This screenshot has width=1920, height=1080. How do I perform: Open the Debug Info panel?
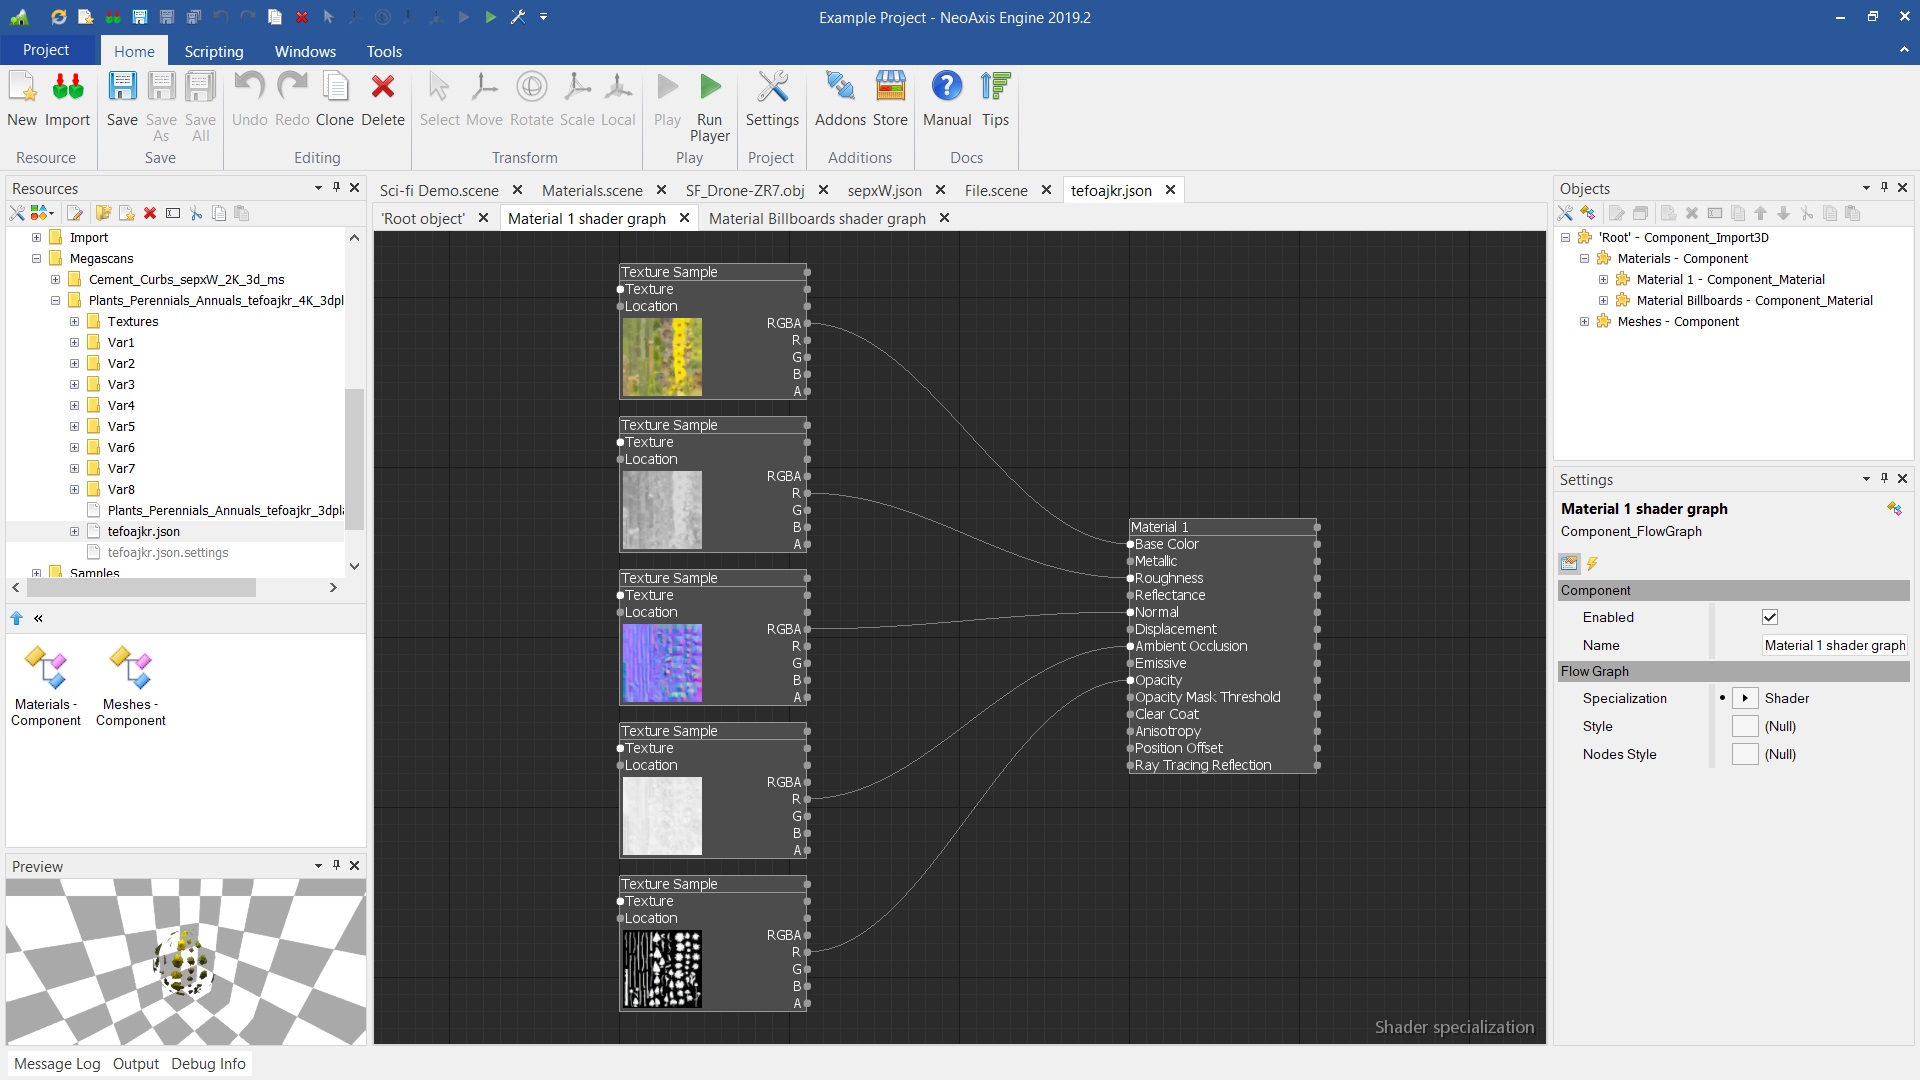pos(208,1063)
